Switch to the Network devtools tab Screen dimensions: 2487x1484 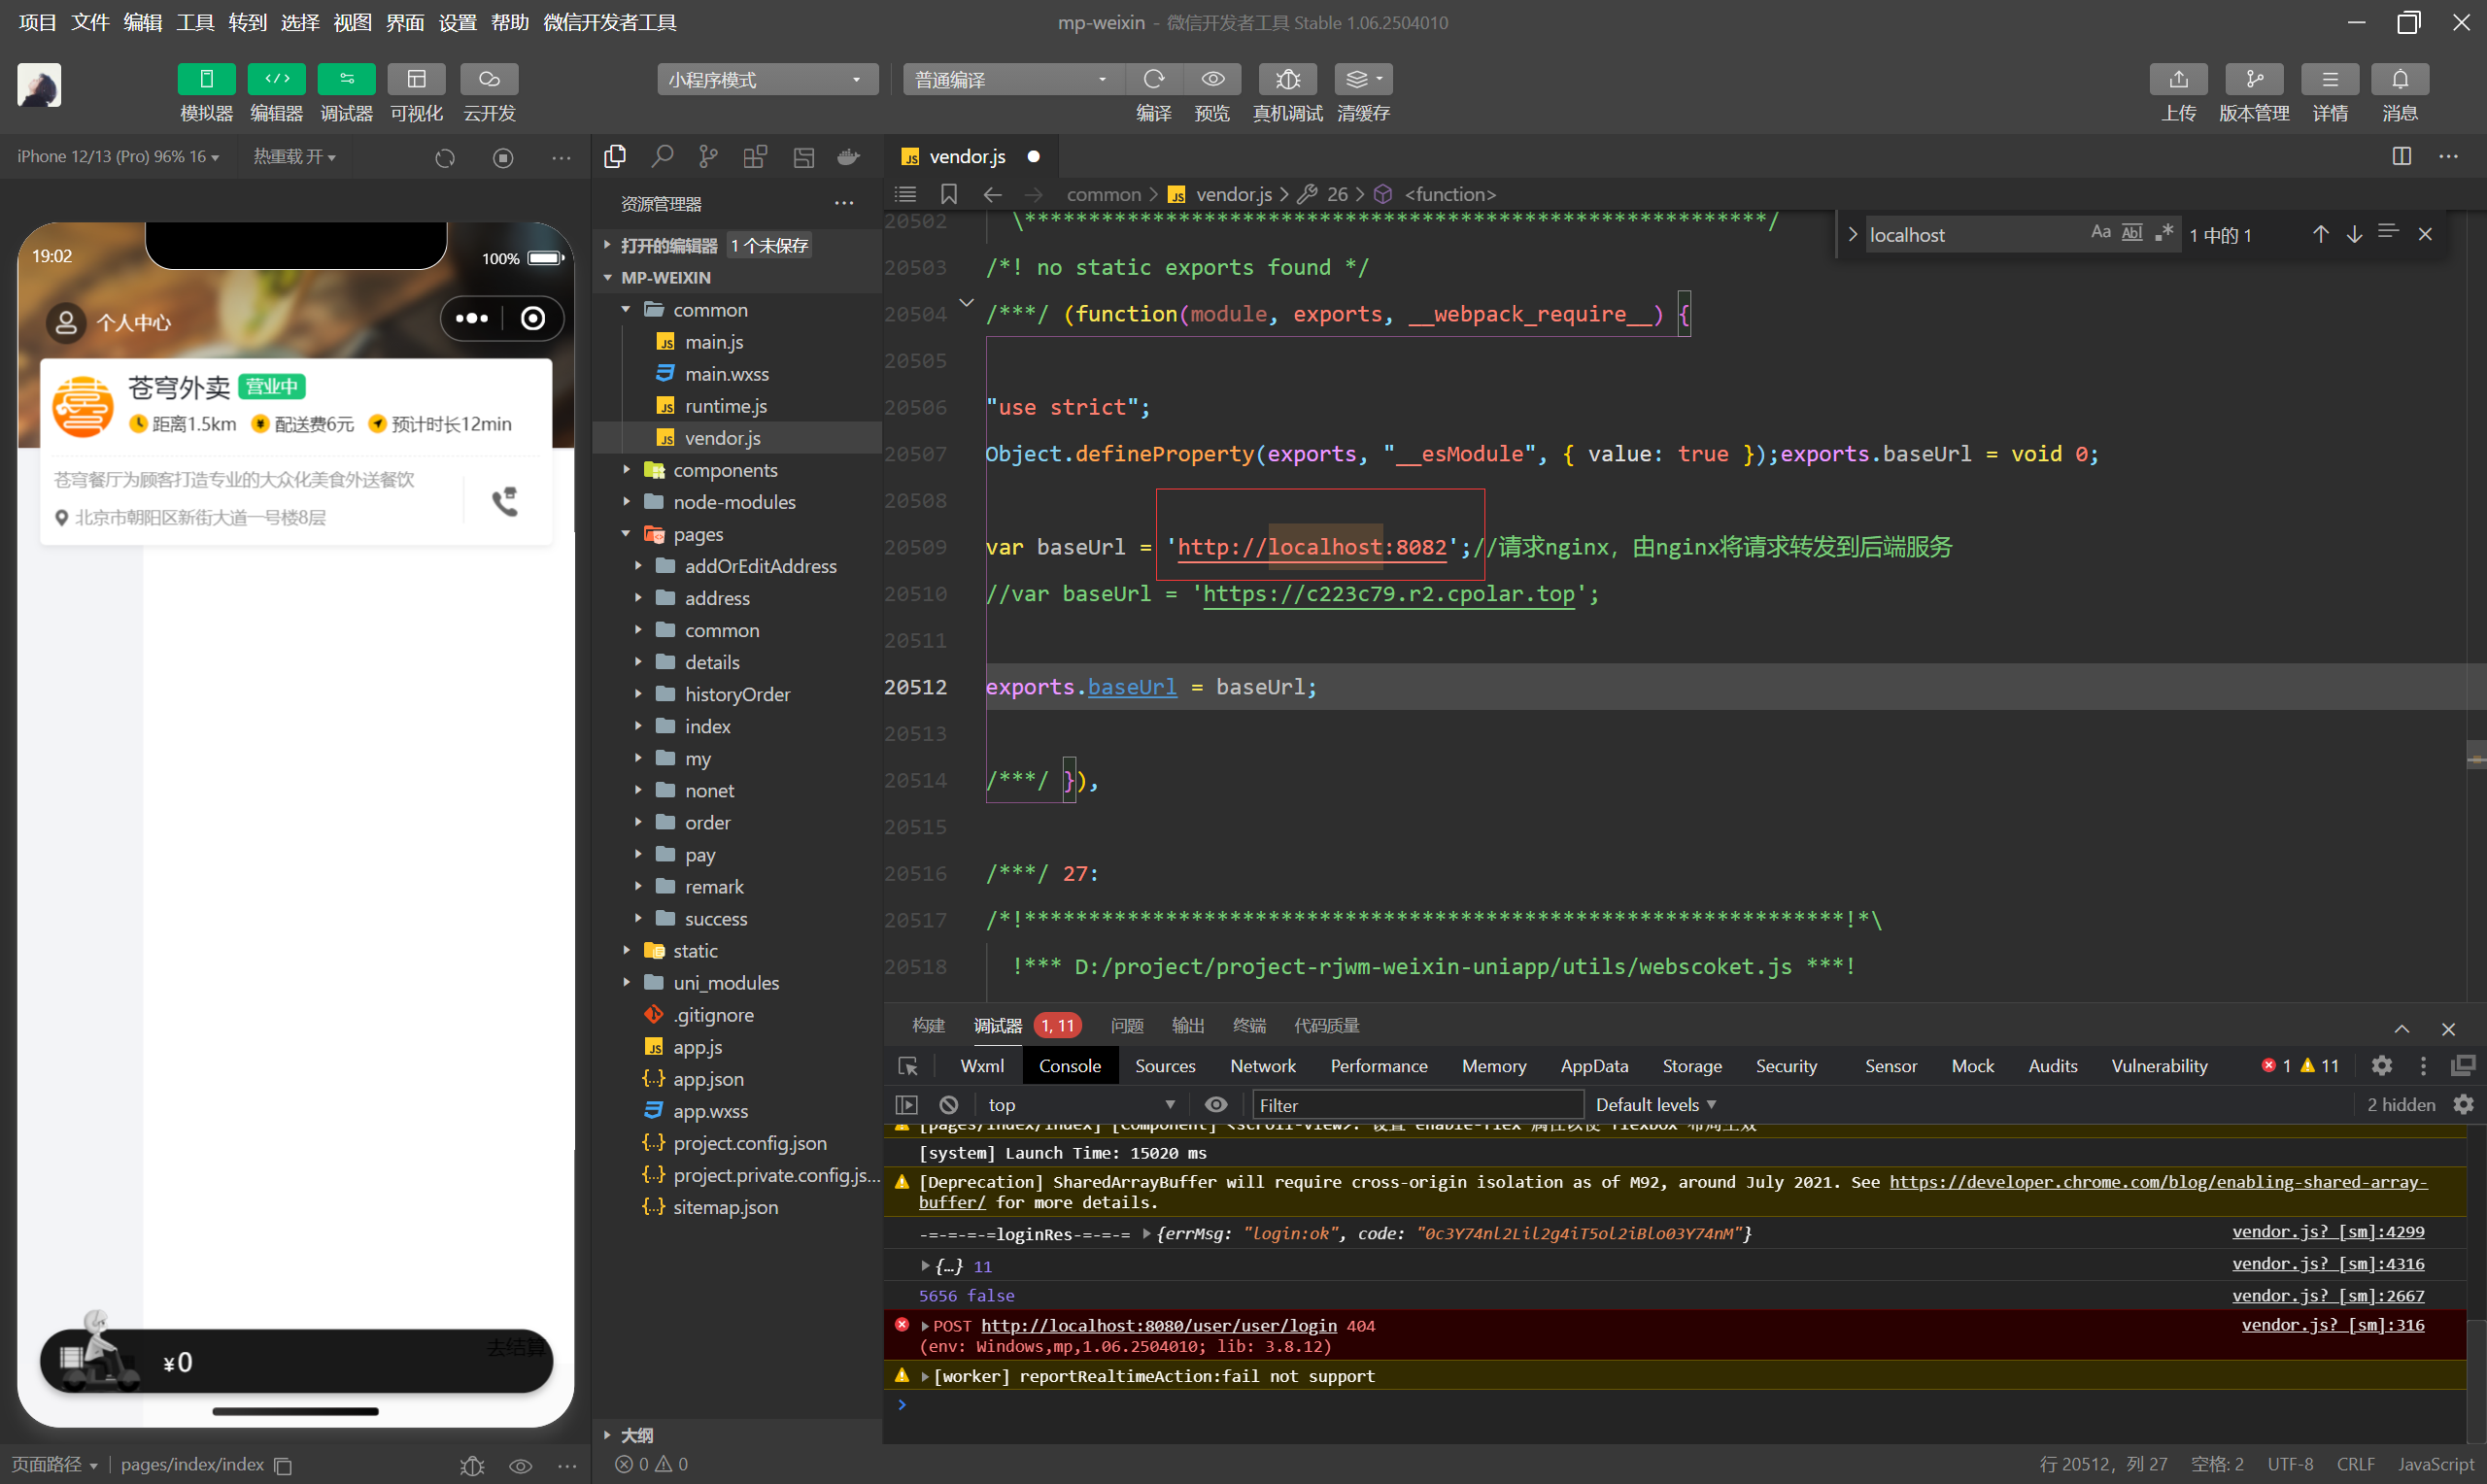pos(1262,1066)
